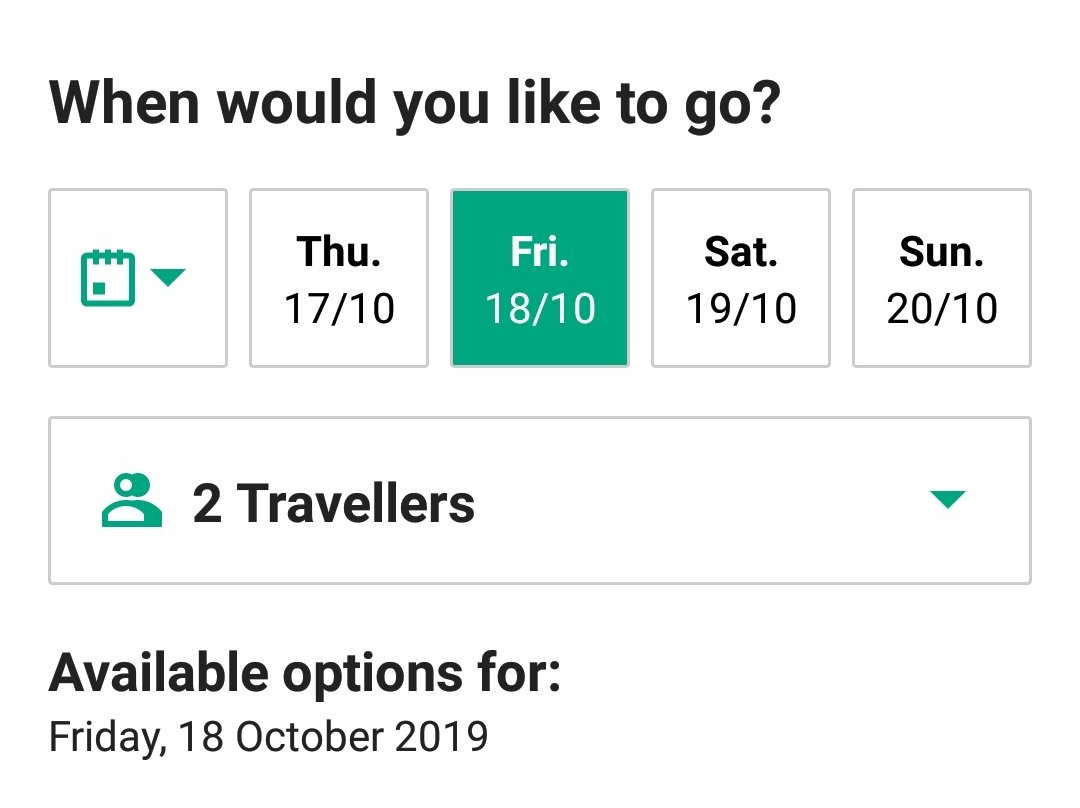Click the "Thu." day label

pyautogui.click(x=339, y=252)
